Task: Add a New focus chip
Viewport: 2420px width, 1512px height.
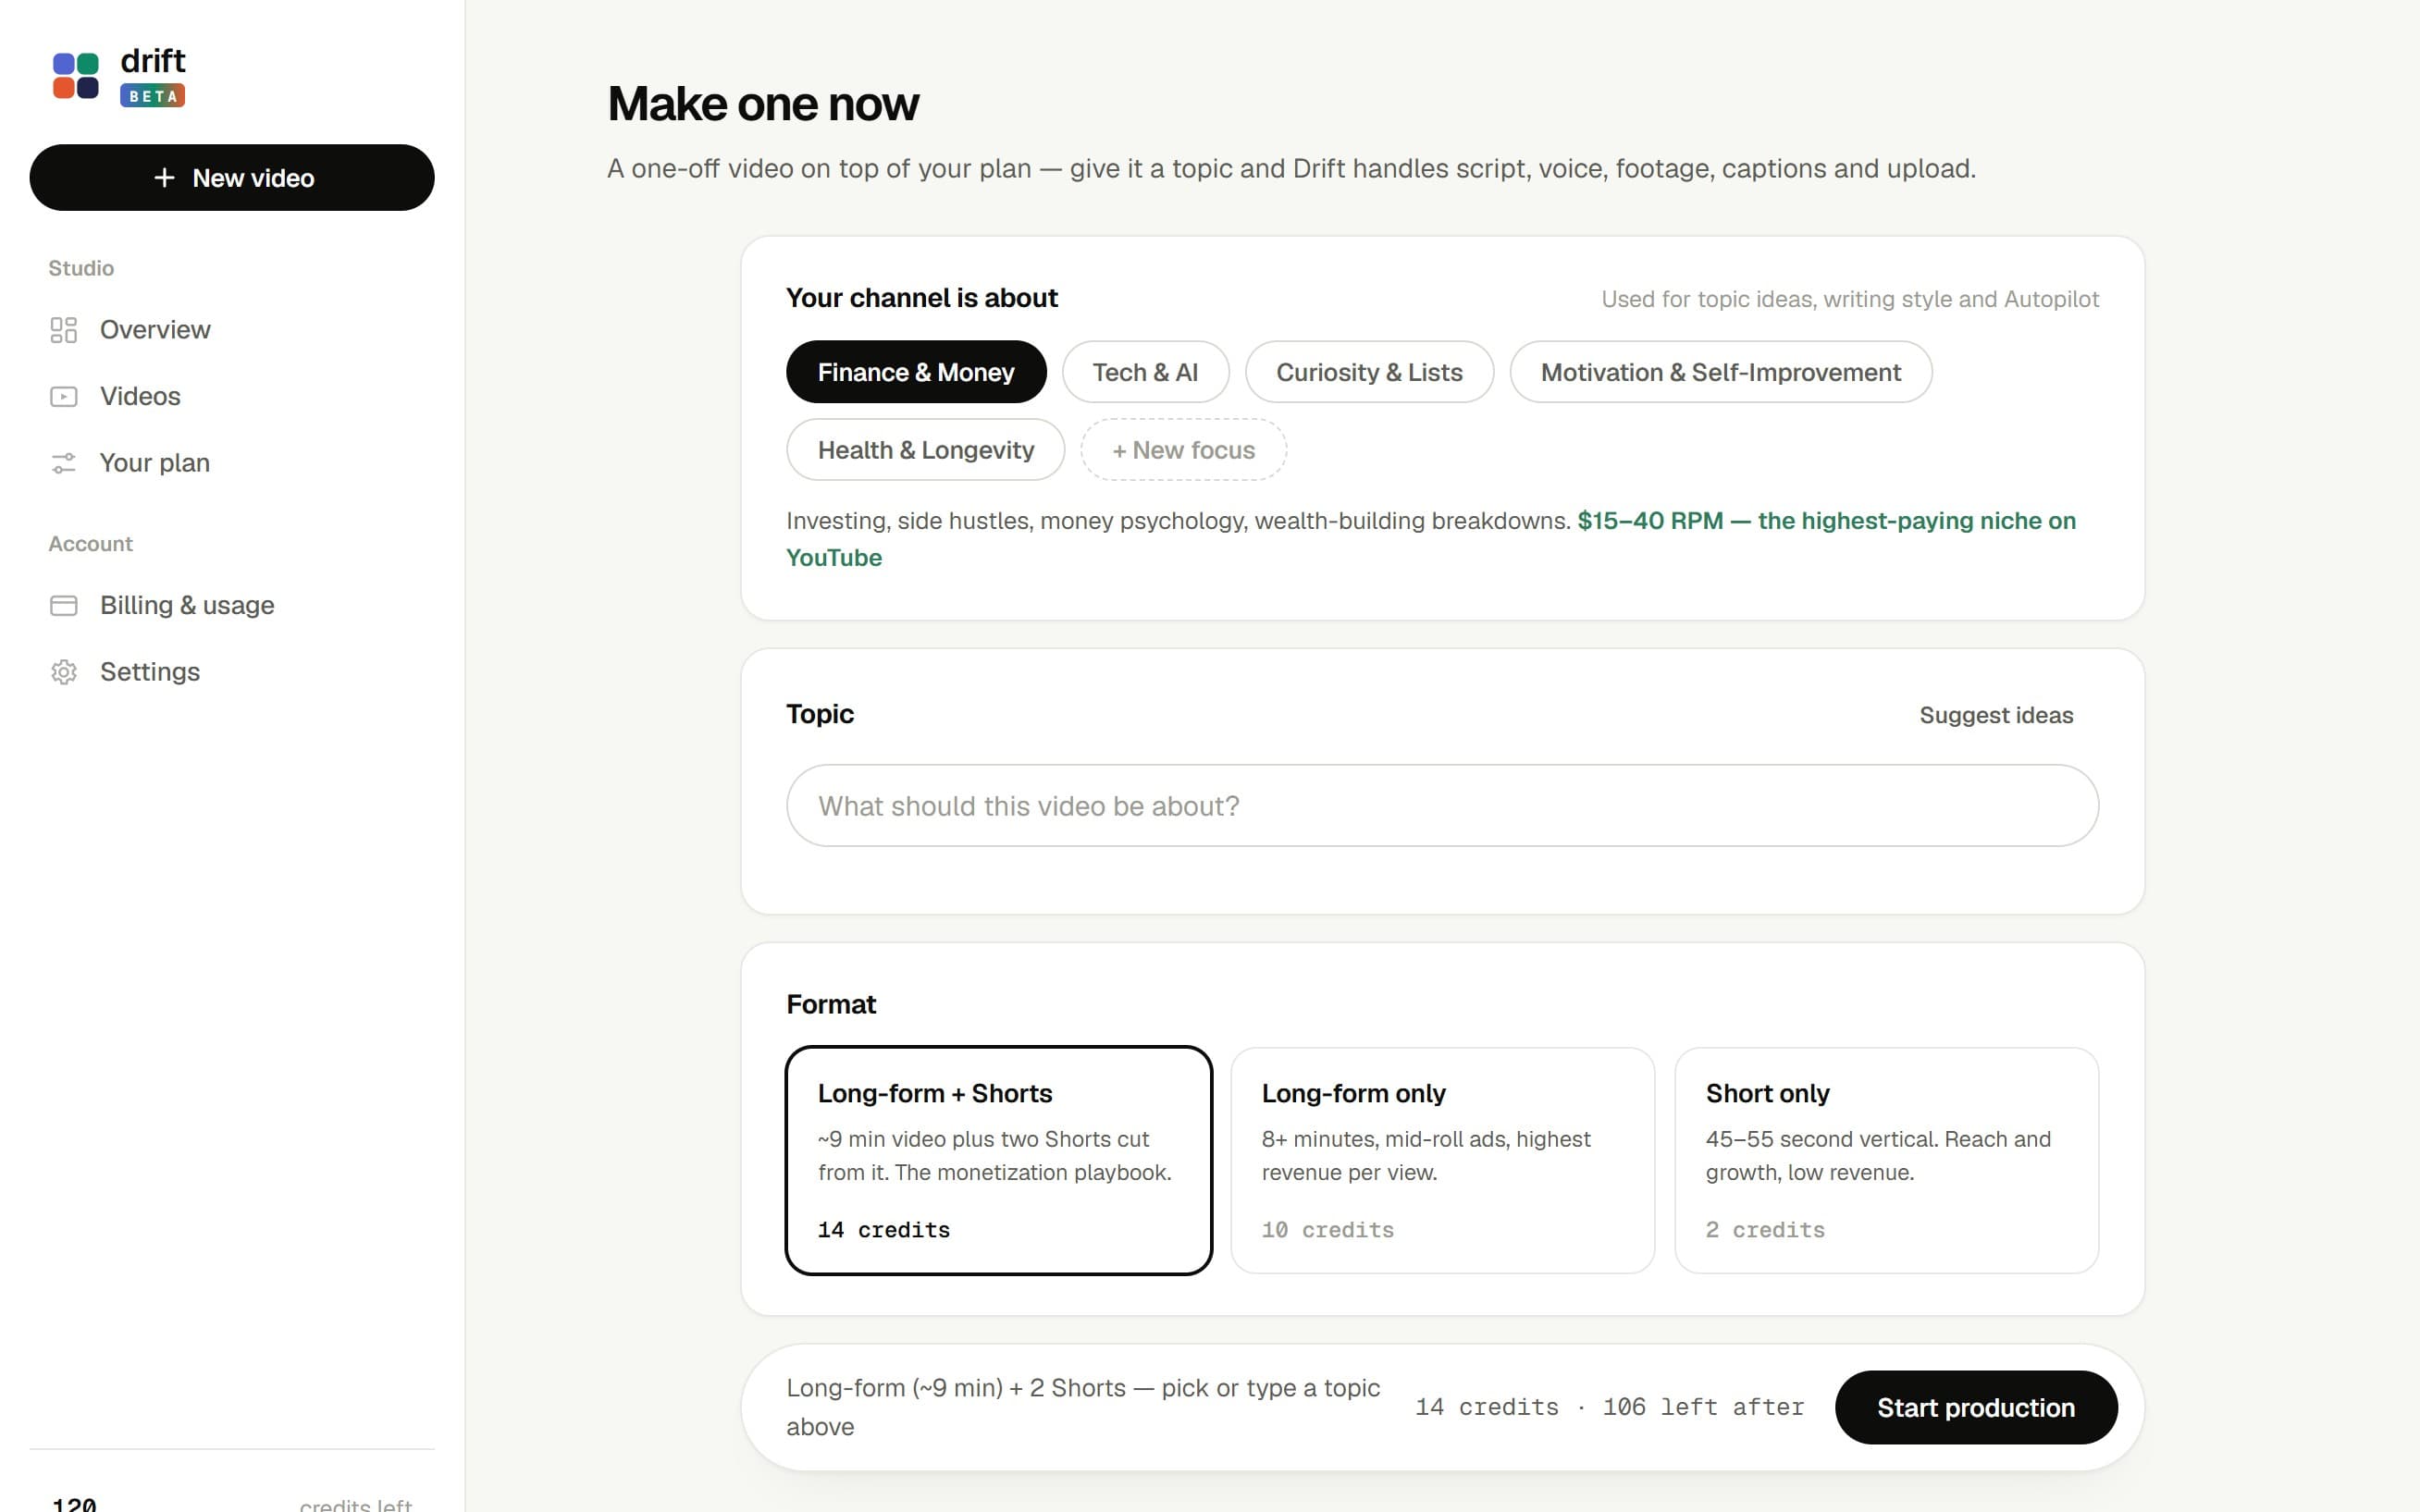Action: pyautogui.click(x=1183, y=450)
